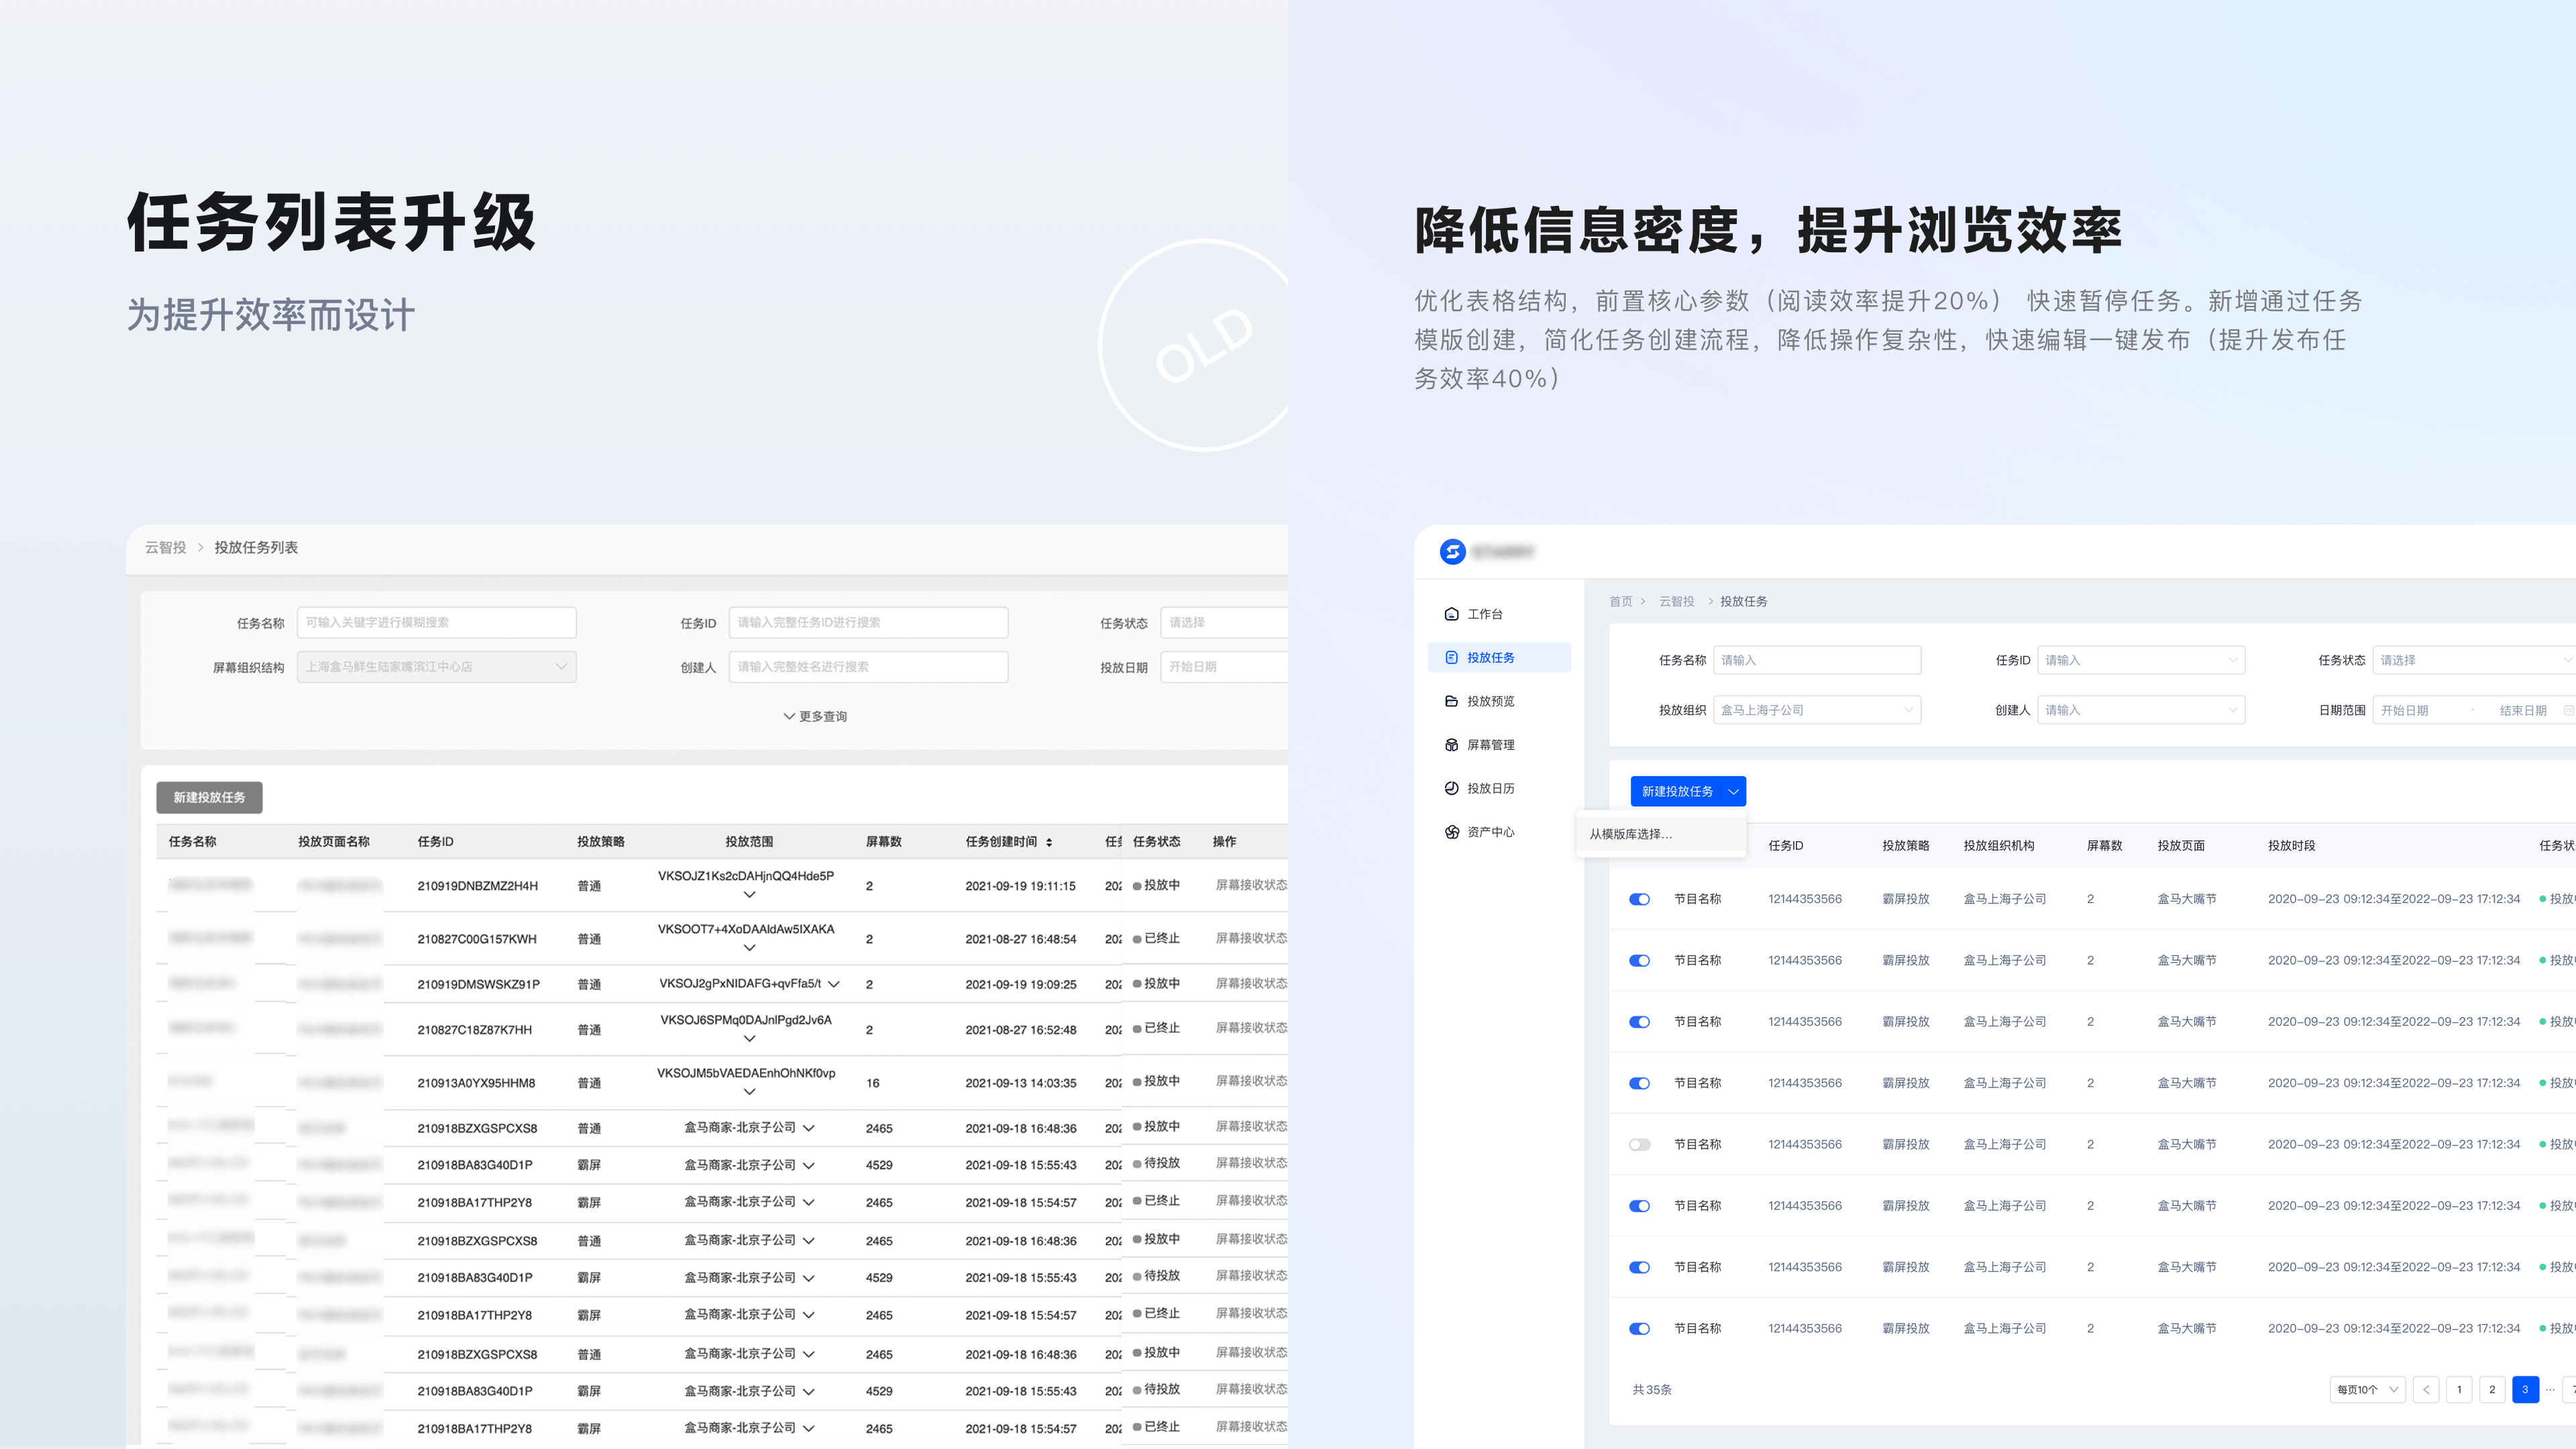
Task: Open 任务状态 请选择 dropdown in old list
Action: point(1224,622)
